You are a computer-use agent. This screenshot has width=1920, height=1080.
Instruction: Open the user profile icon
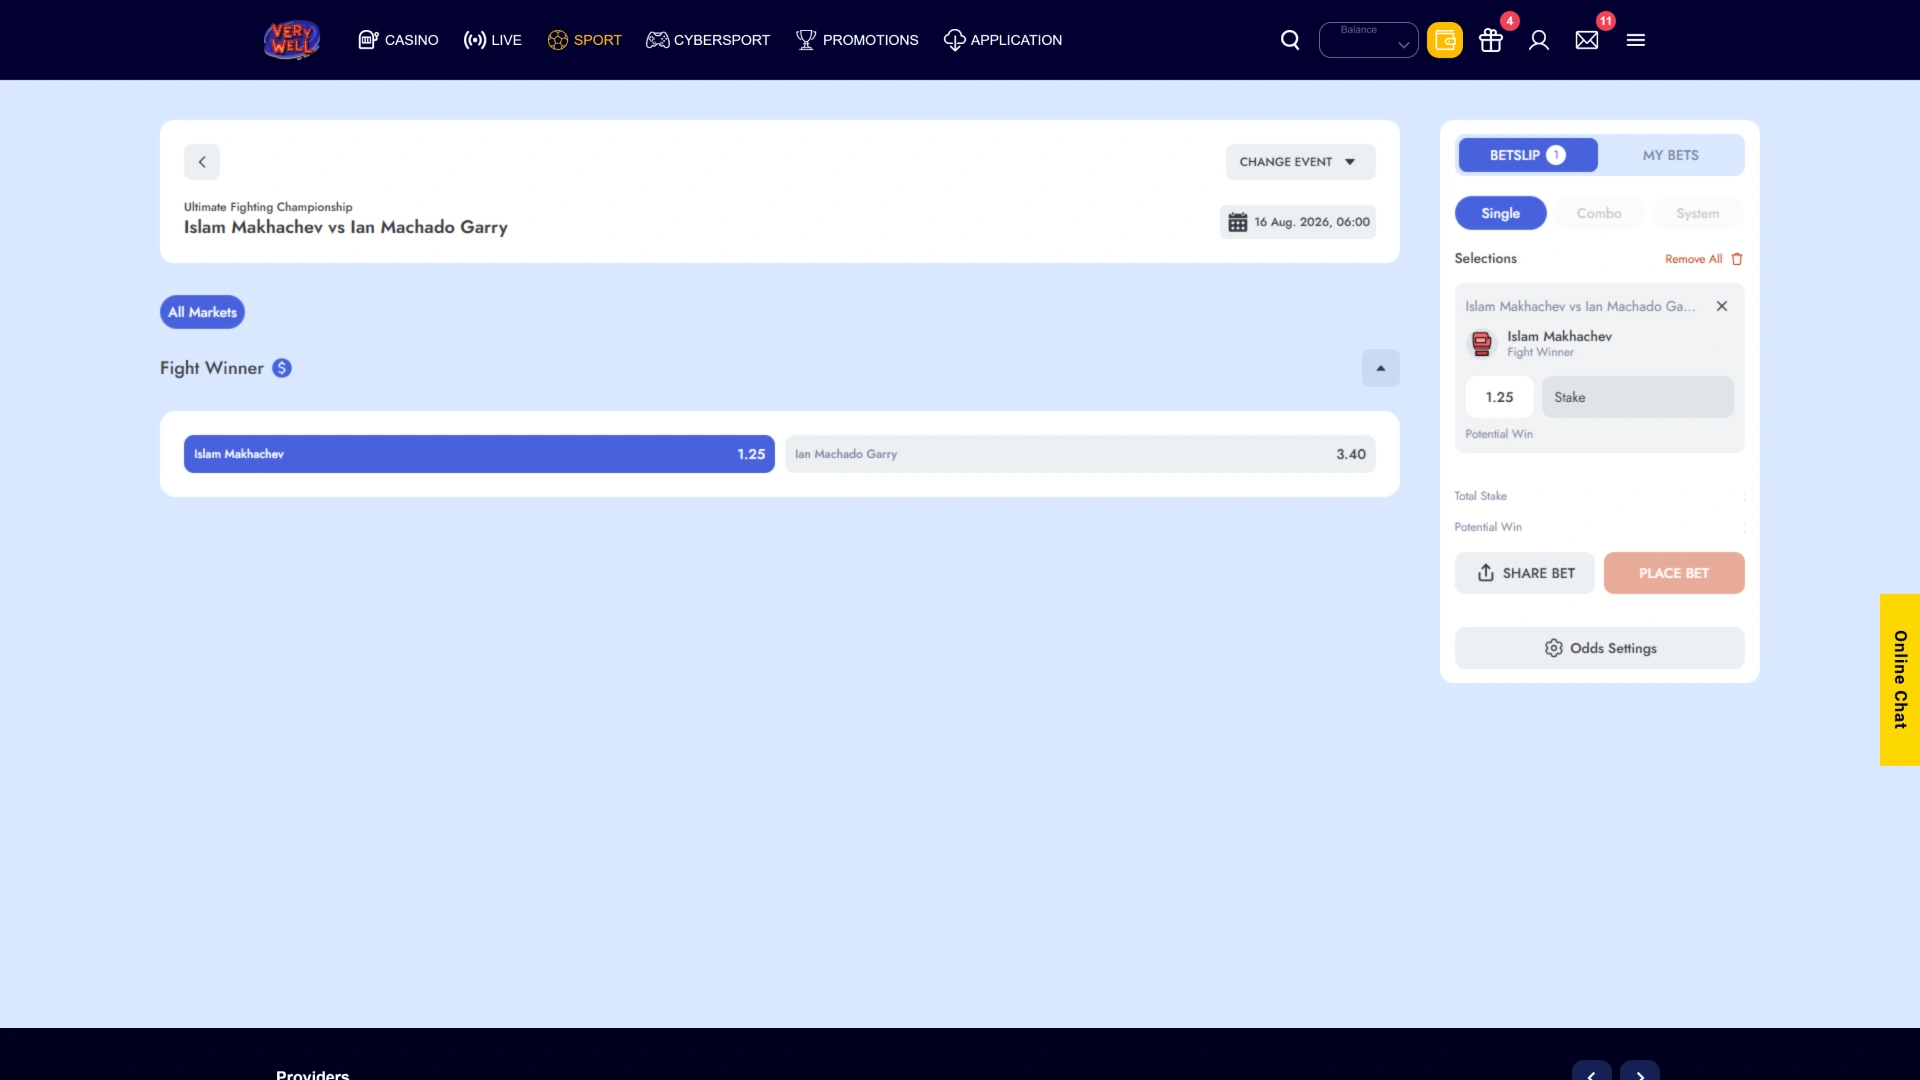click(1539, 40)
